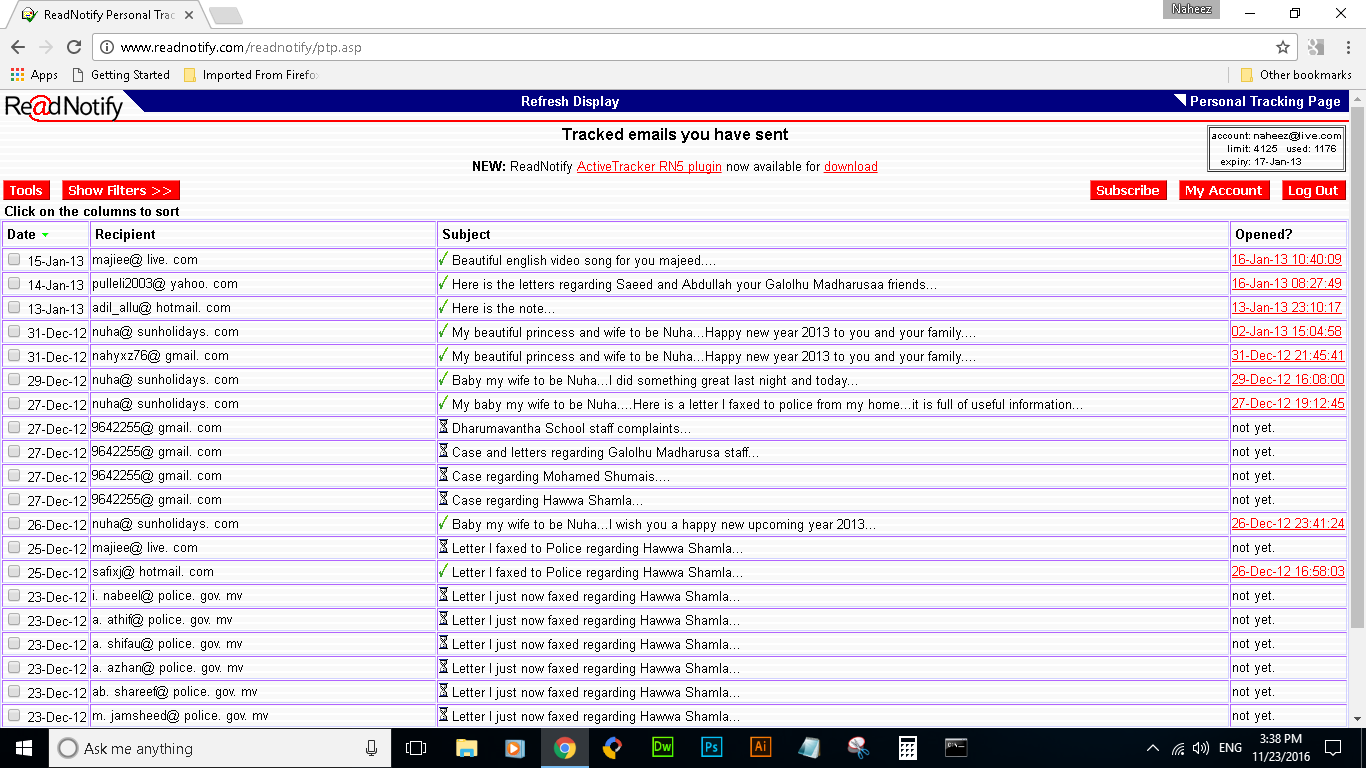Click the Log Out button
Image resolution: width=1366 pixels, height=768 pixels.
1313,190
